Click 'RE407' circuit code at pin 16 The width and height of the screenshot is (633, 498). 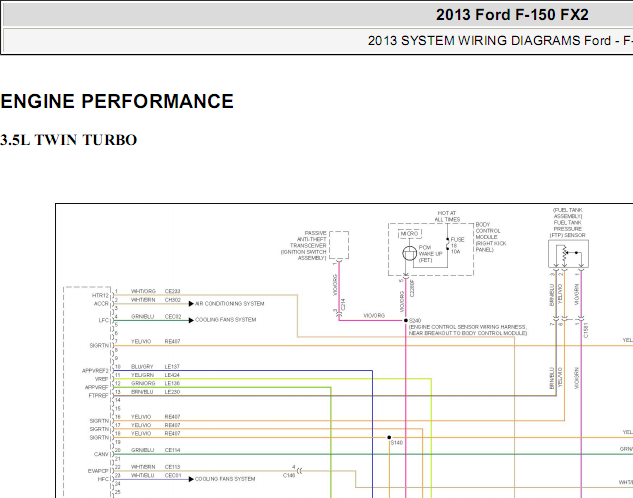[x=172, y=416]
